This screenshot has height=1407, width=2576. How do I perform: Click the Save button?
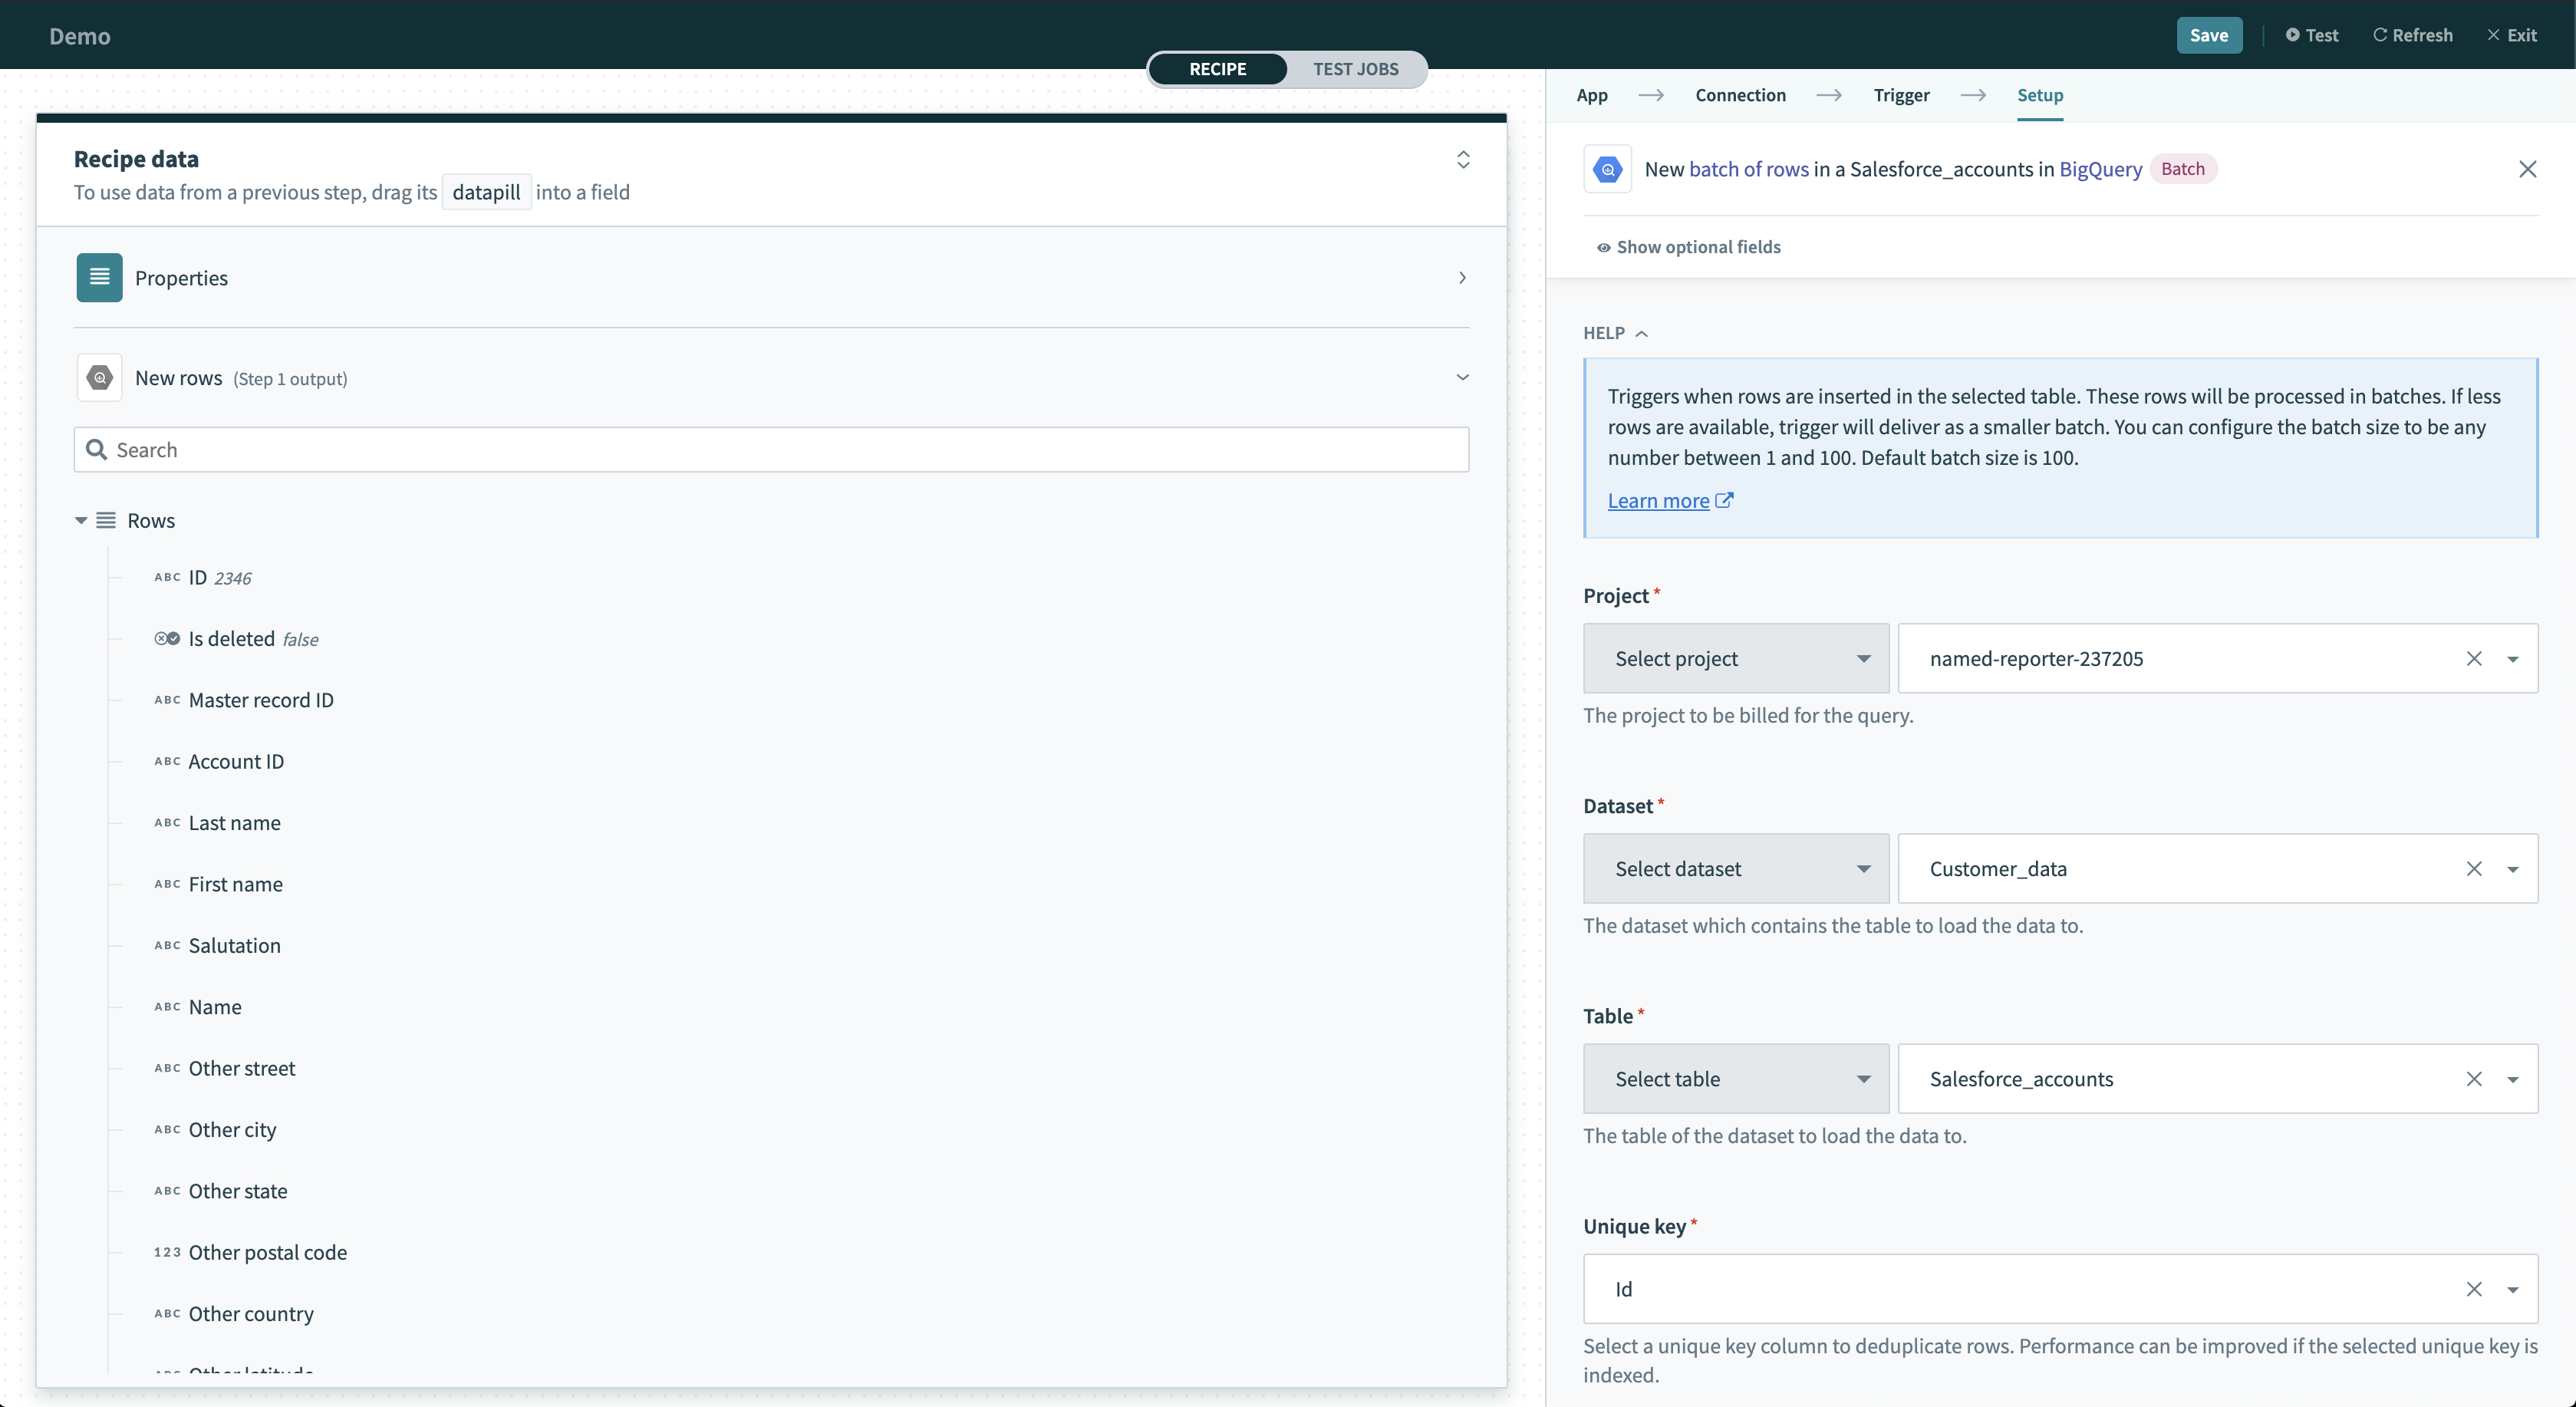tap(2209, 35)
